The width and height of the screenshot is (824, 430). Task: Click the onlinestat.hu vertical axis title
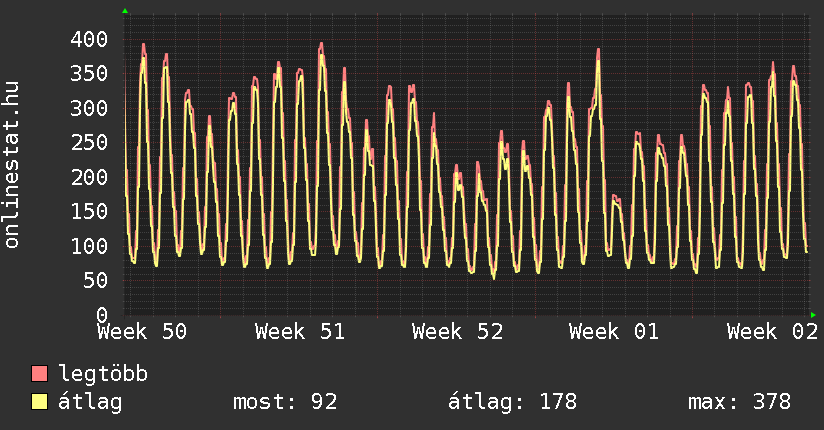[13, 165]
